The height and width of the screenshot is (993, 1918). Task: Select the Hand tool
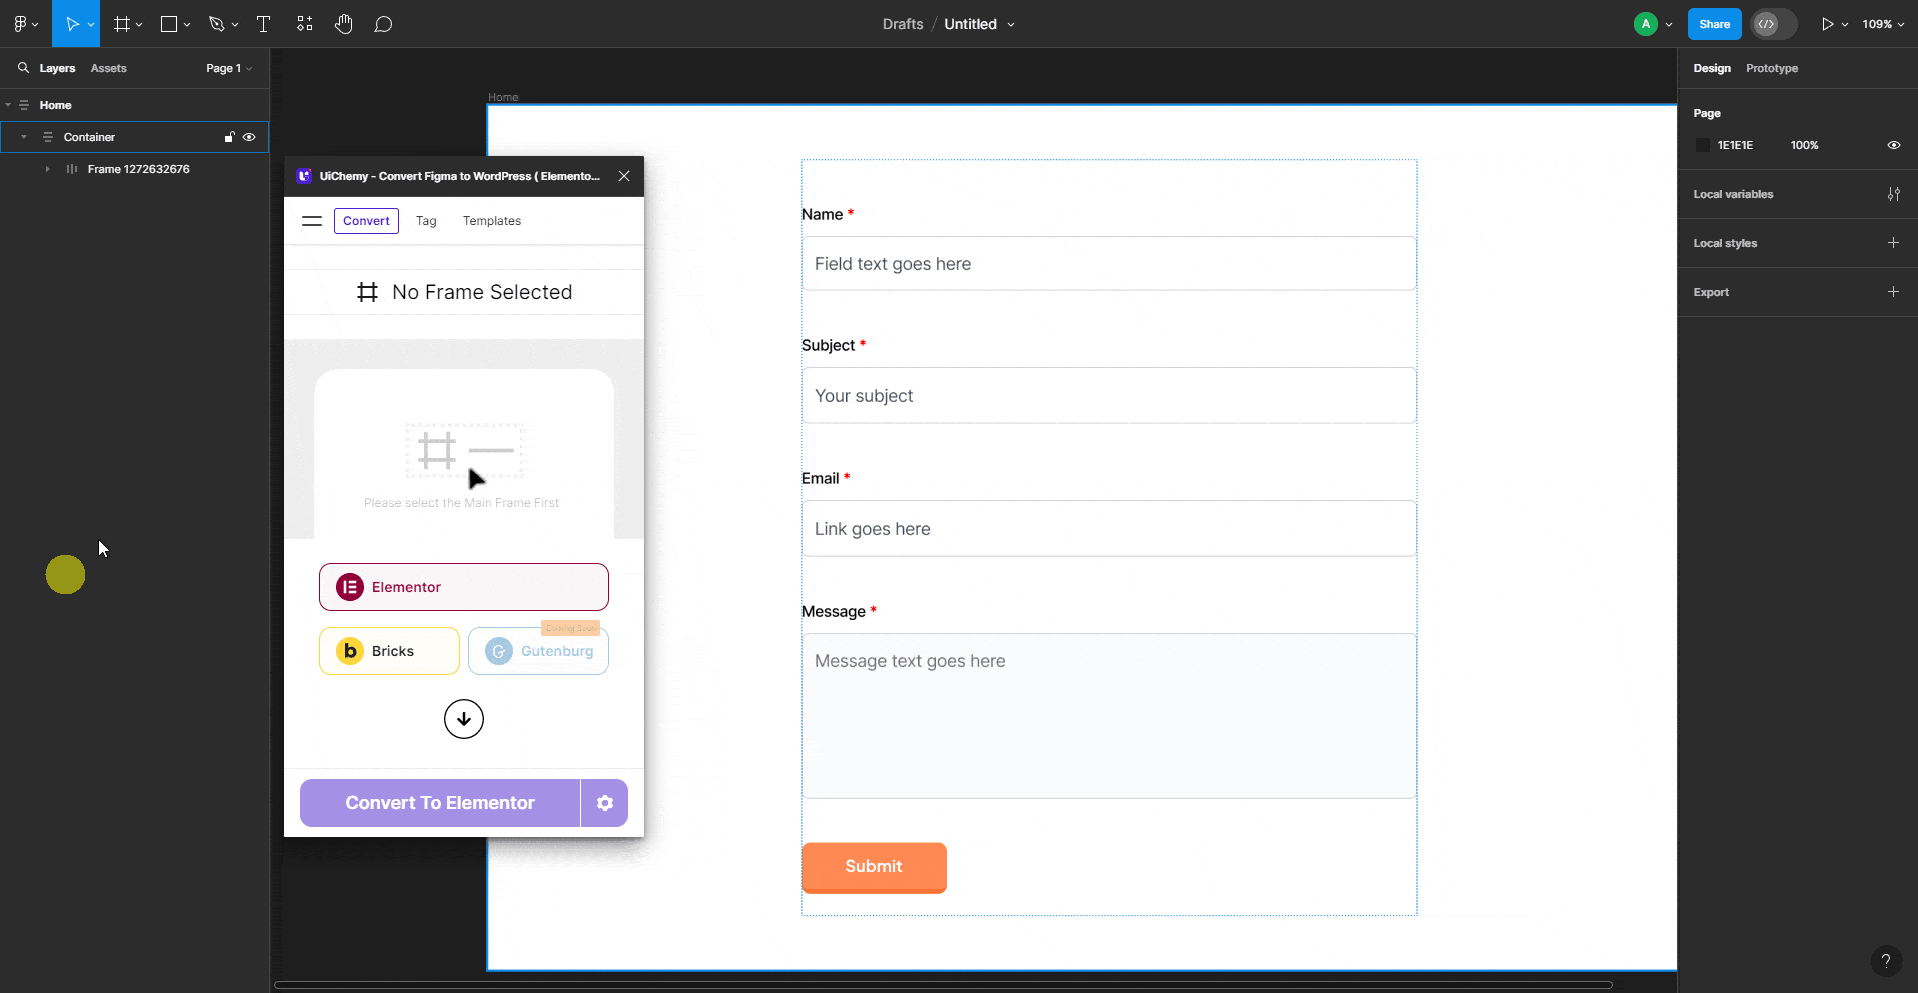click(x=344, y=23)
